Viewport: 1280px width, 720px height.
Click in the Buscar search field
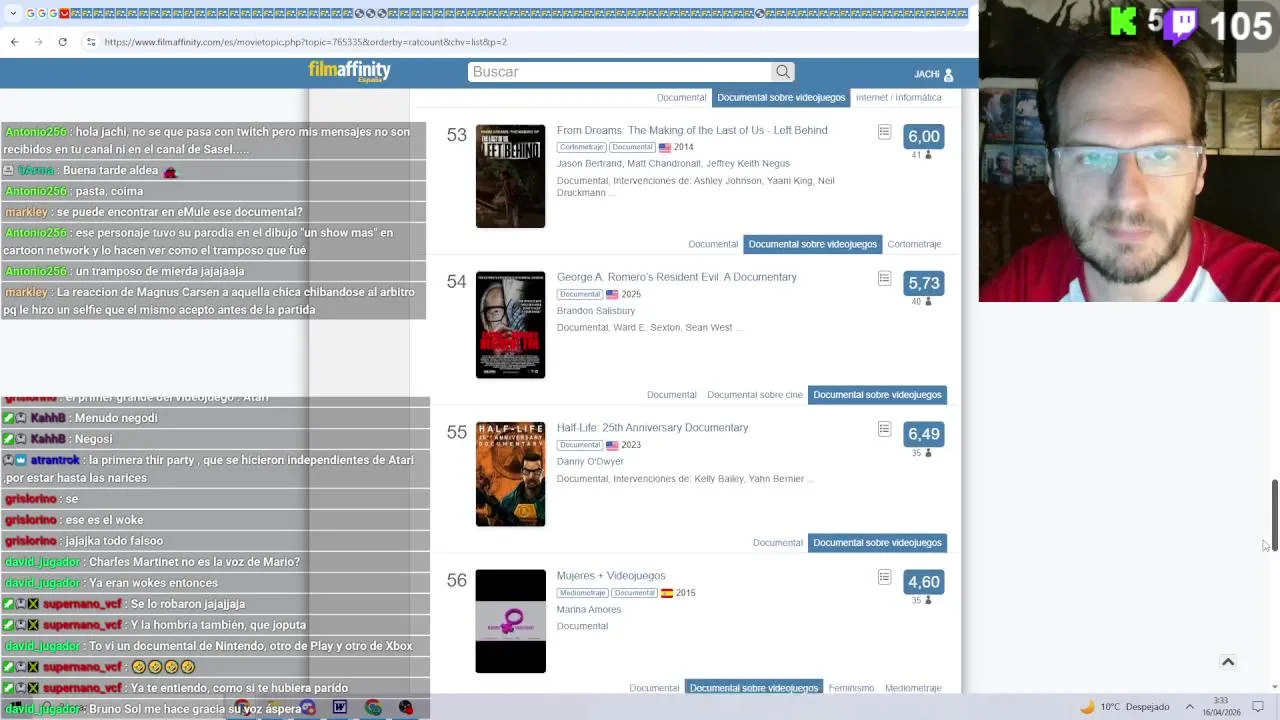point(620,72)
